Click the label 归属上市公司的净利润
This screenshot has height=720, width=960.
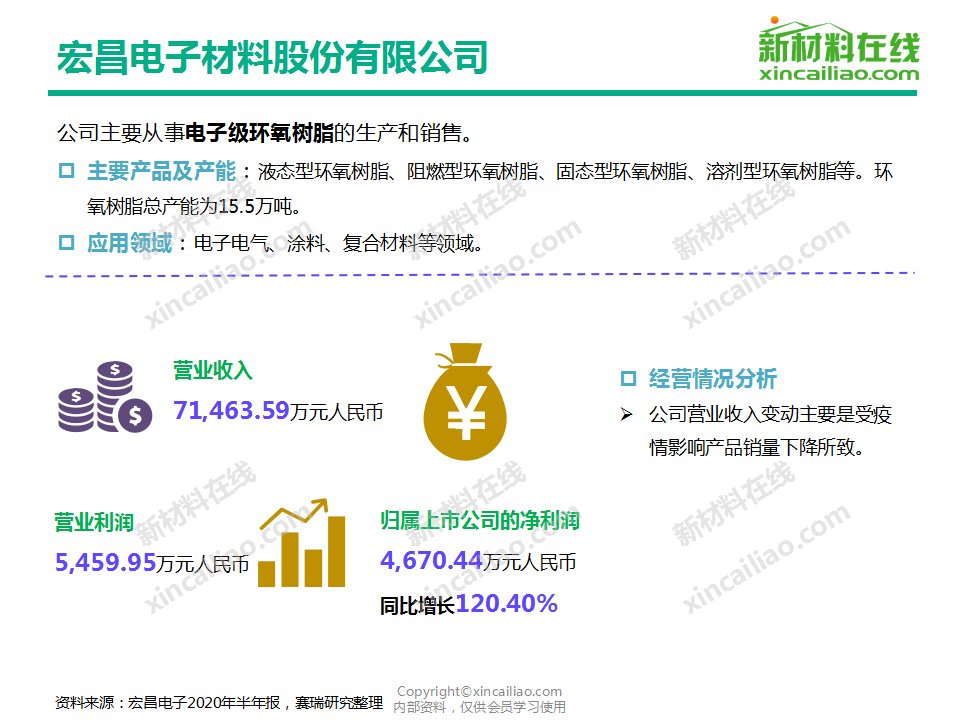480,520
